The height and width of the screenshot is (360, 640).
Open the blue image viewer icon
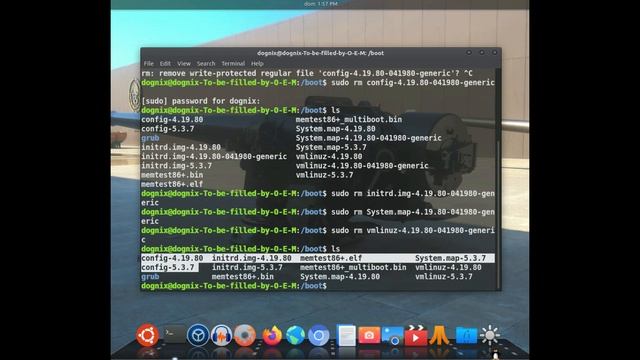(x=393, y=335)
